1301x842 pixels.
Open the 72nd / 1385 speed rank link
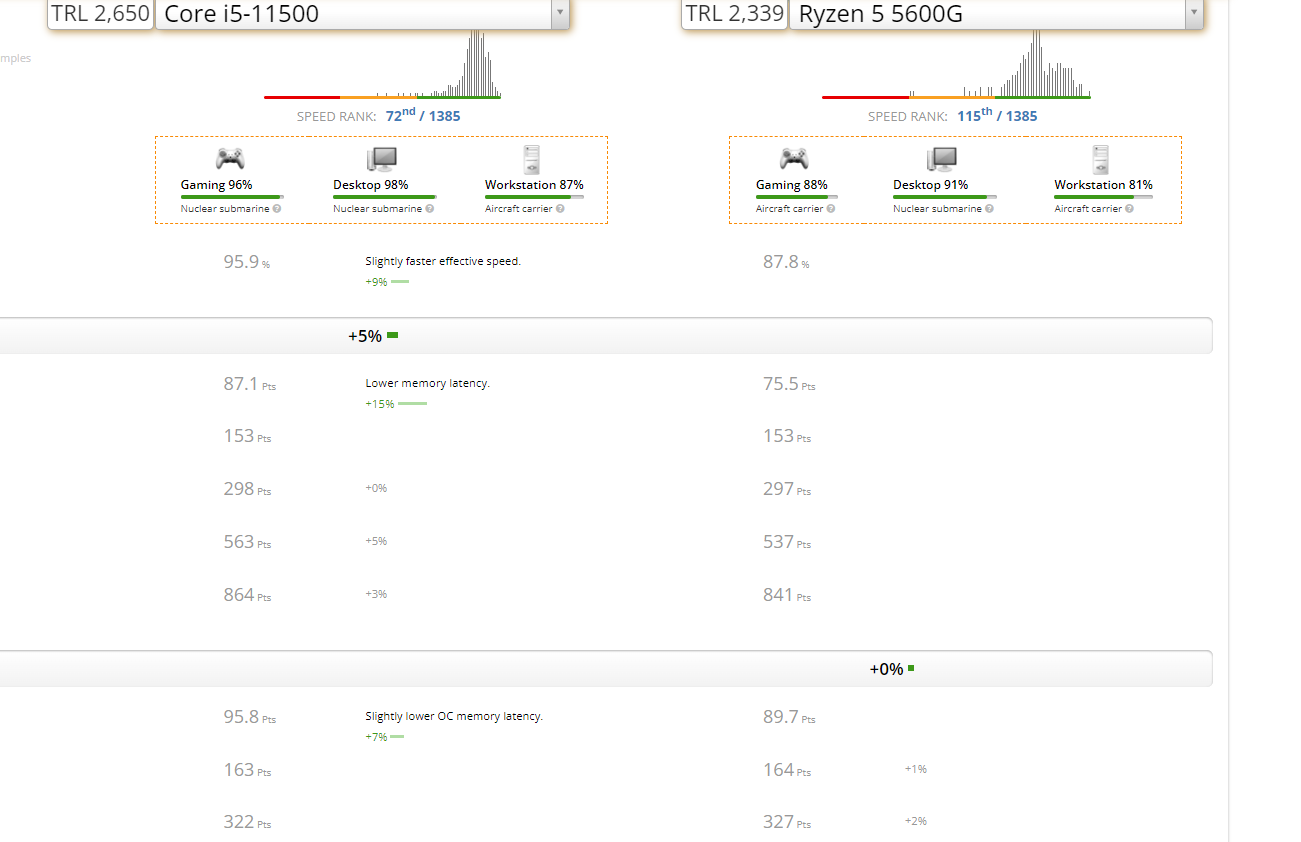coord(423,115)
